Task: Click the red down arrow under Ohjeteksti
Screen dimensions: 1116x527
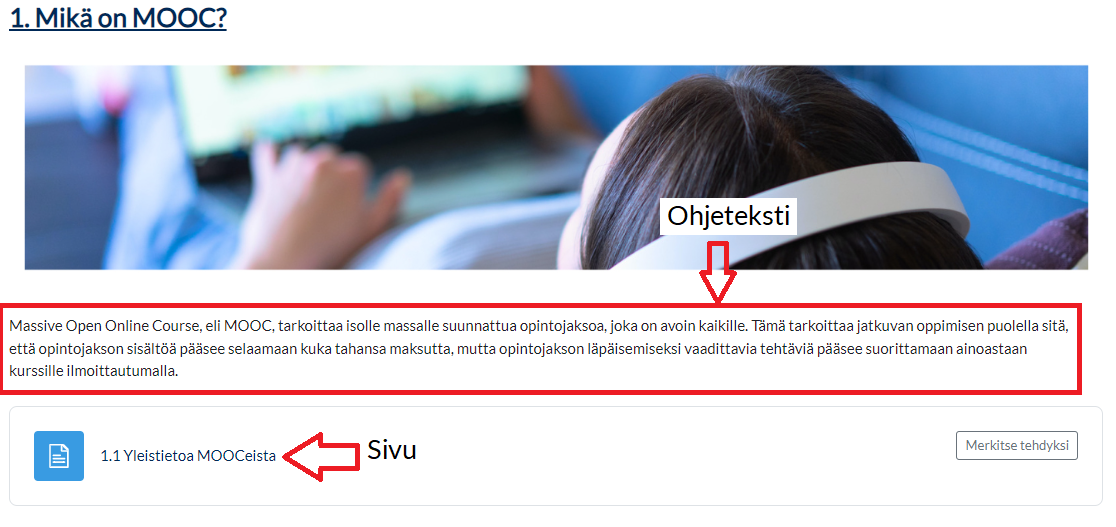Action: click(717, 271)
